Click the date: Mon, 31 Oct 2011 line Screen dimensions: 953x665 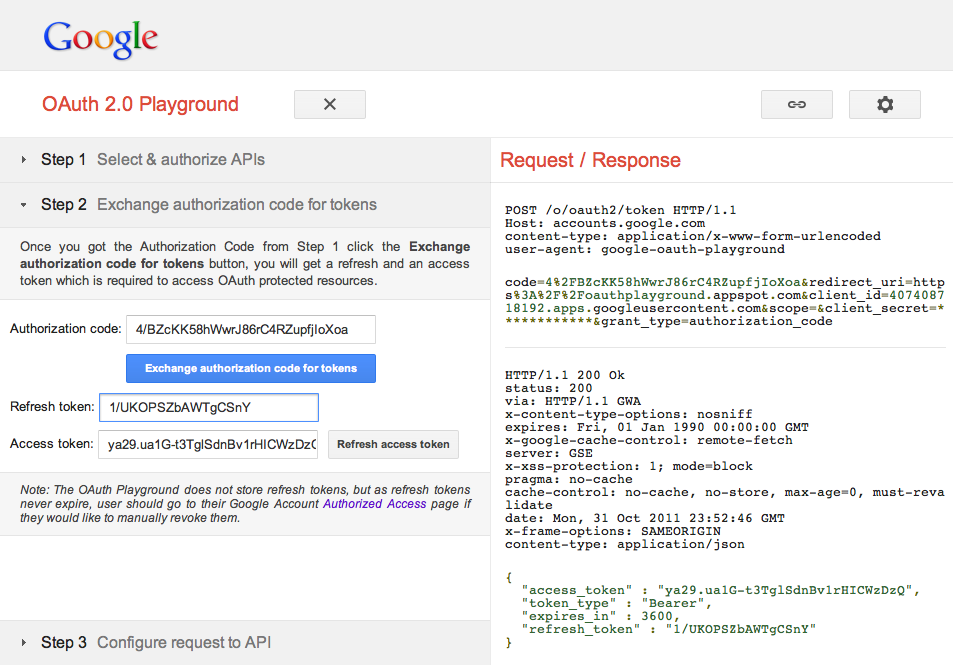click(x=645, y=519)
